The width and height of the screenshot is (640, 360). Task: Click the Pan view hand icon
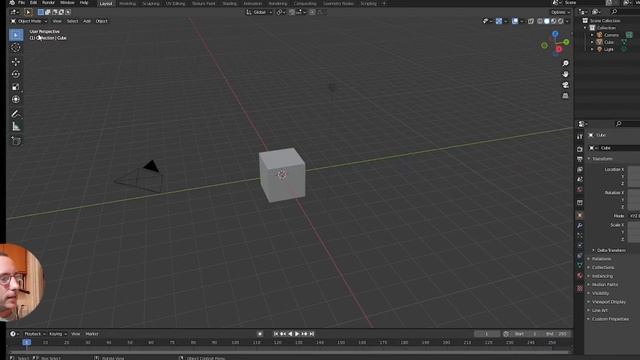point(565,74)
